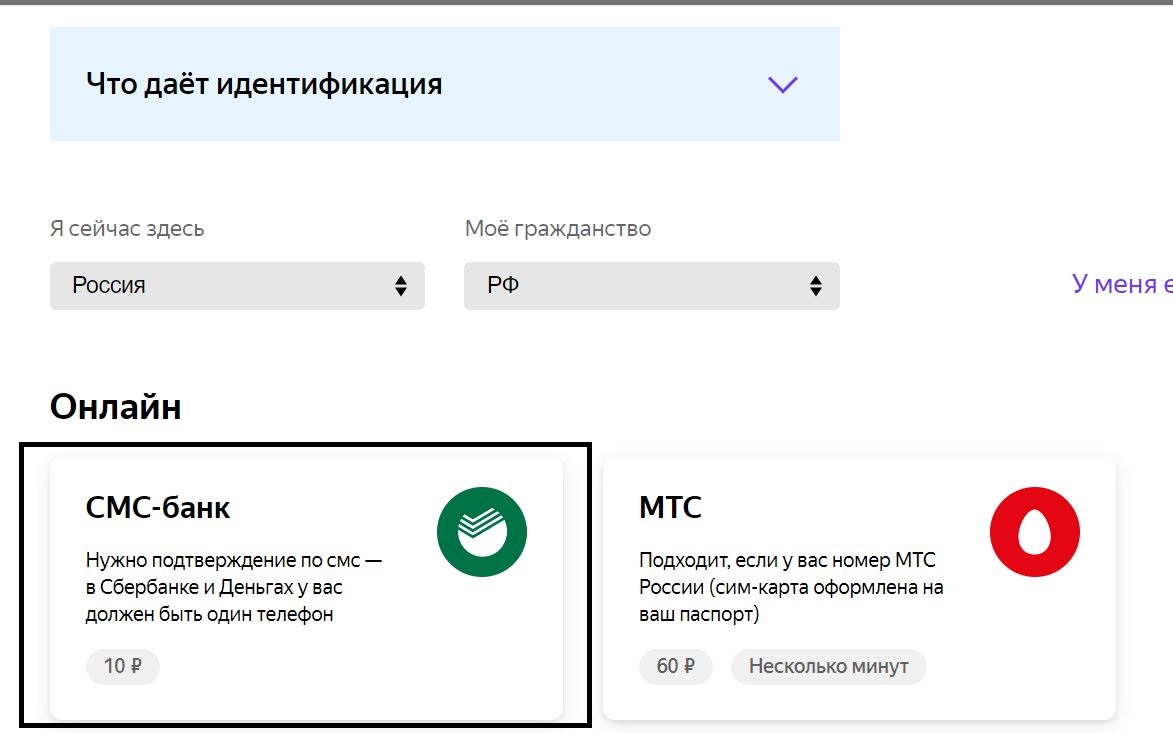Open the "Моё гражданство" РФ dropdown
1173x733 pixels.
point(652,286)
